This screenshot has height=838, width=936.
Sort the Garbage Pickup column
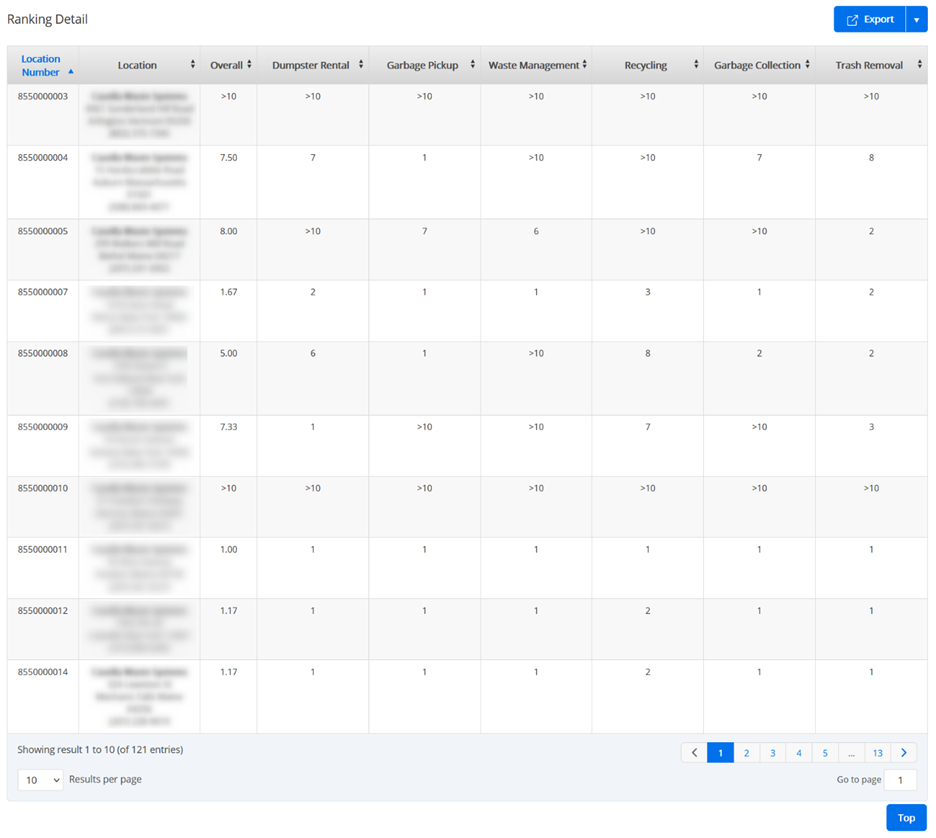click(424, 65)
